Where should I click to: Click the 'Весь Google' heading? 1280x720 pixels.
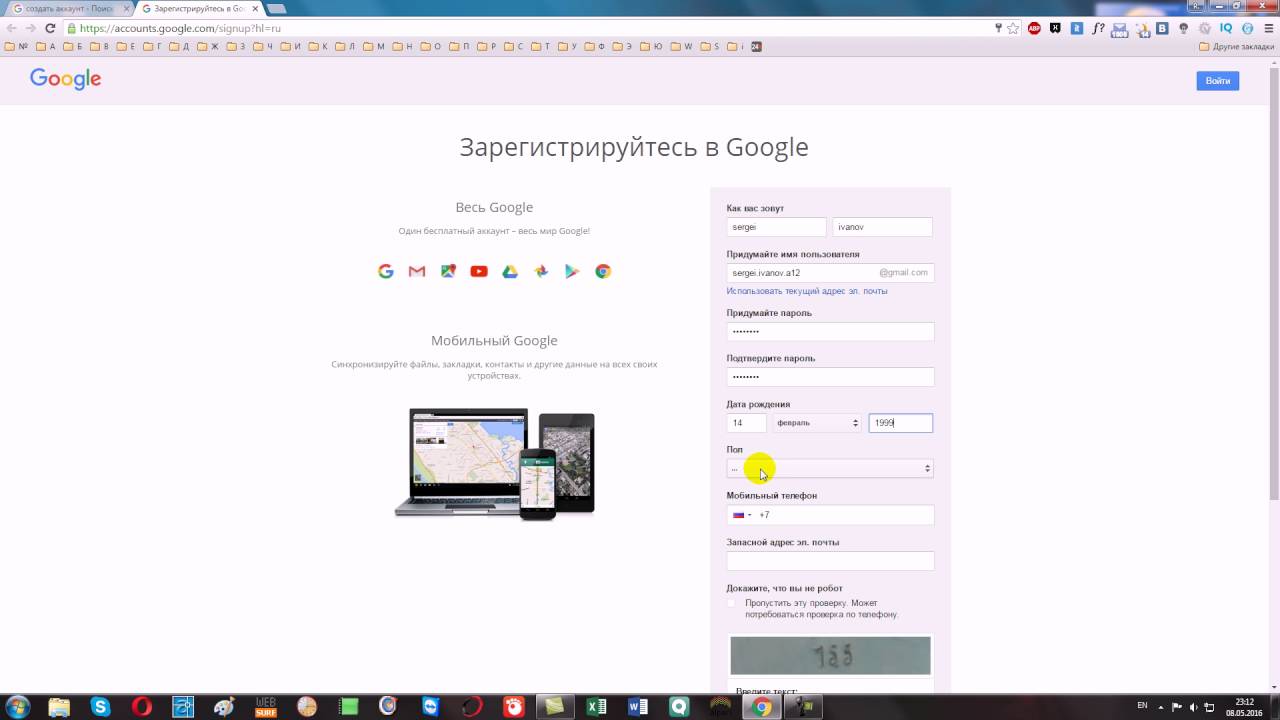494,207
